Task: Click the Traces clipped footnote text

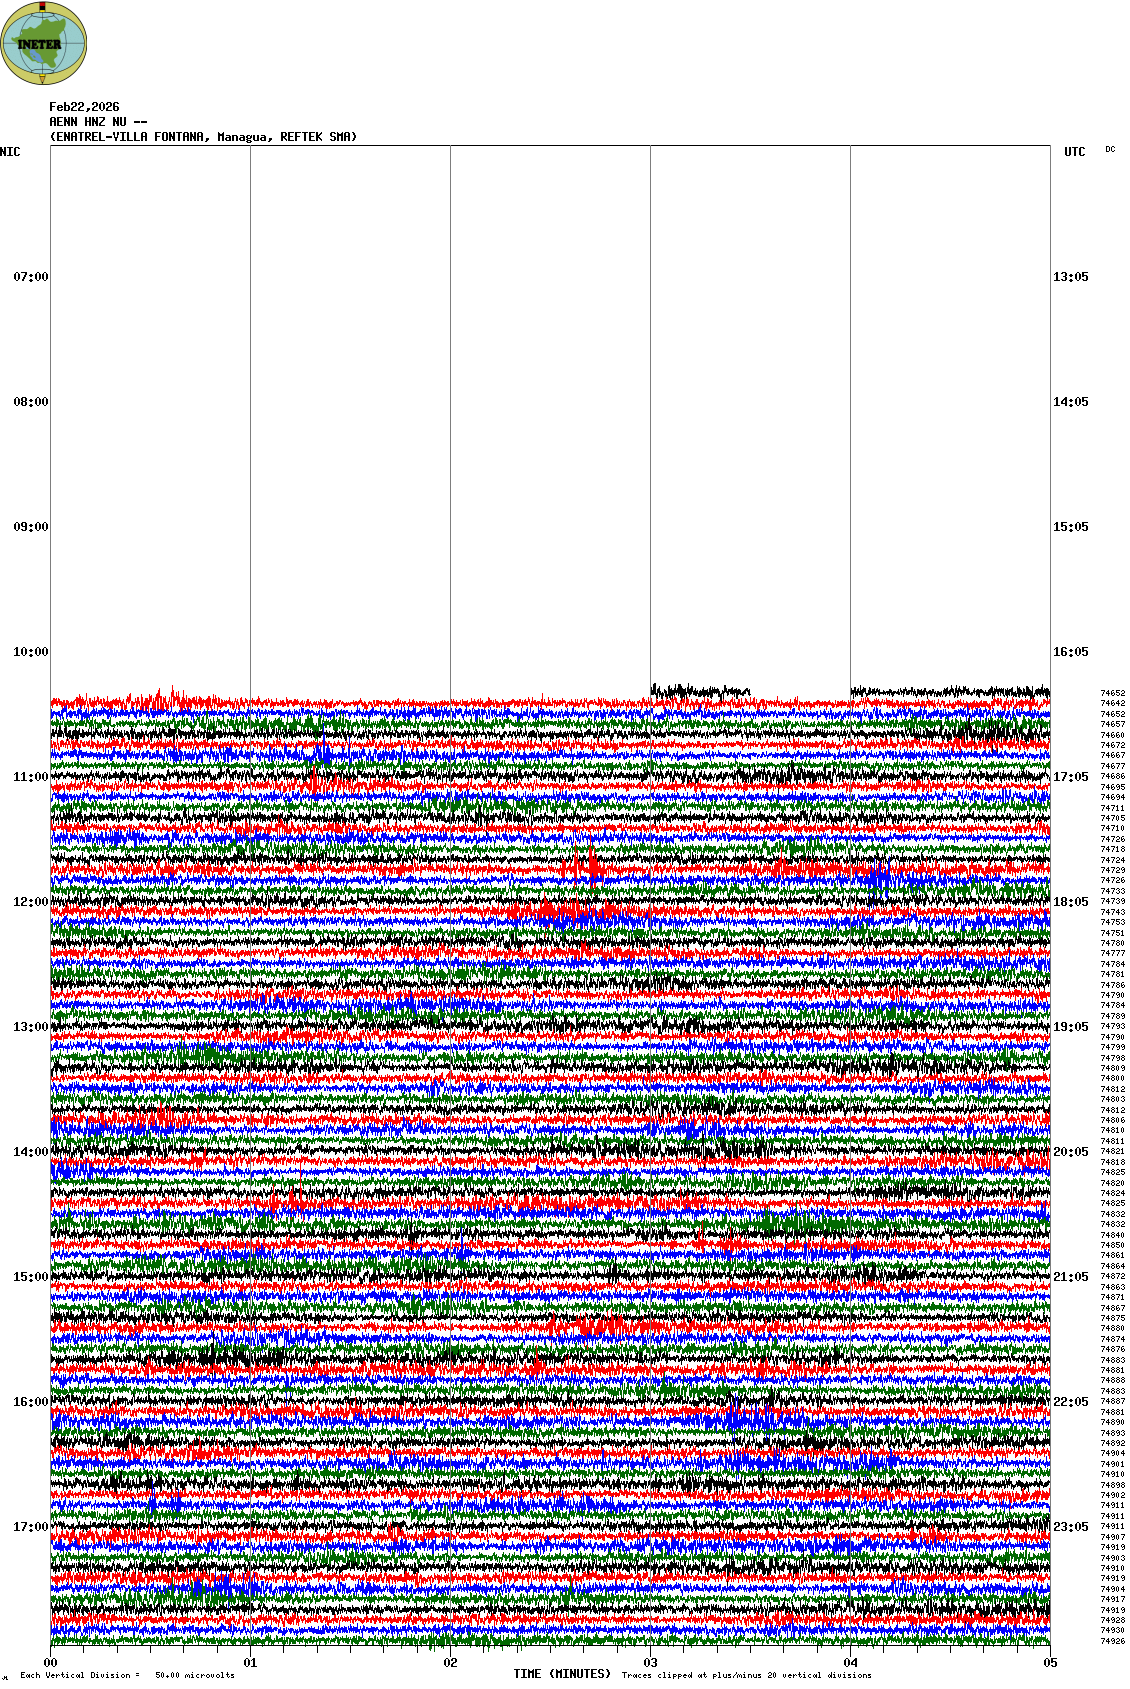Action: [746, 1675]
